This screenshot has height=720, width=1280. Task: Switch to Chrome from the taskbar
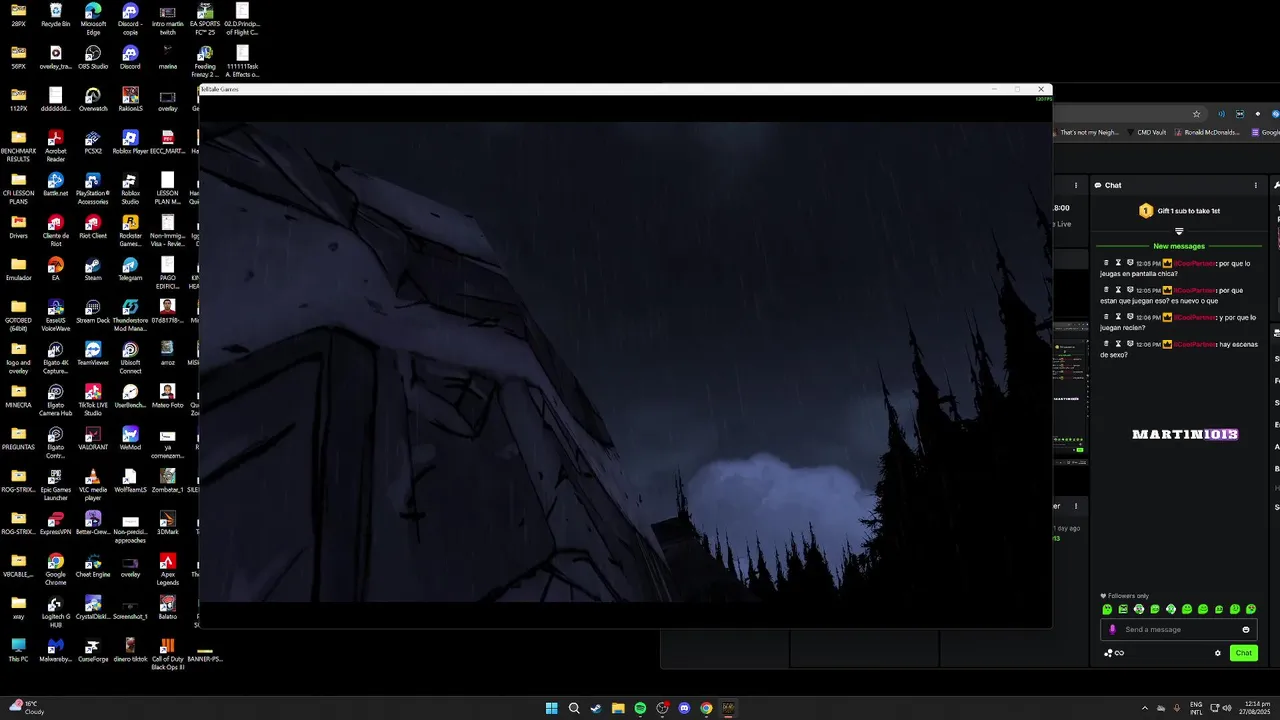coord(706,708)
